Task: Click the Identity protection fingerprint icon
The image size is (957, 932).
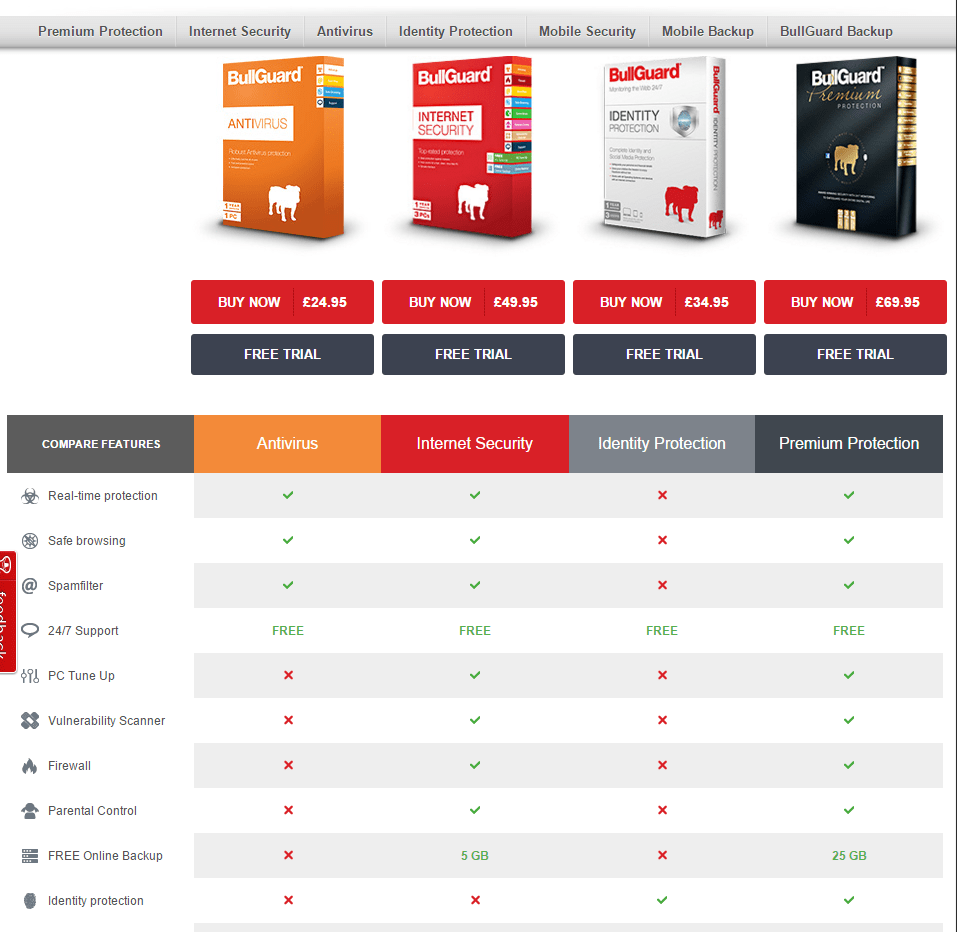Action: (30, 901)
